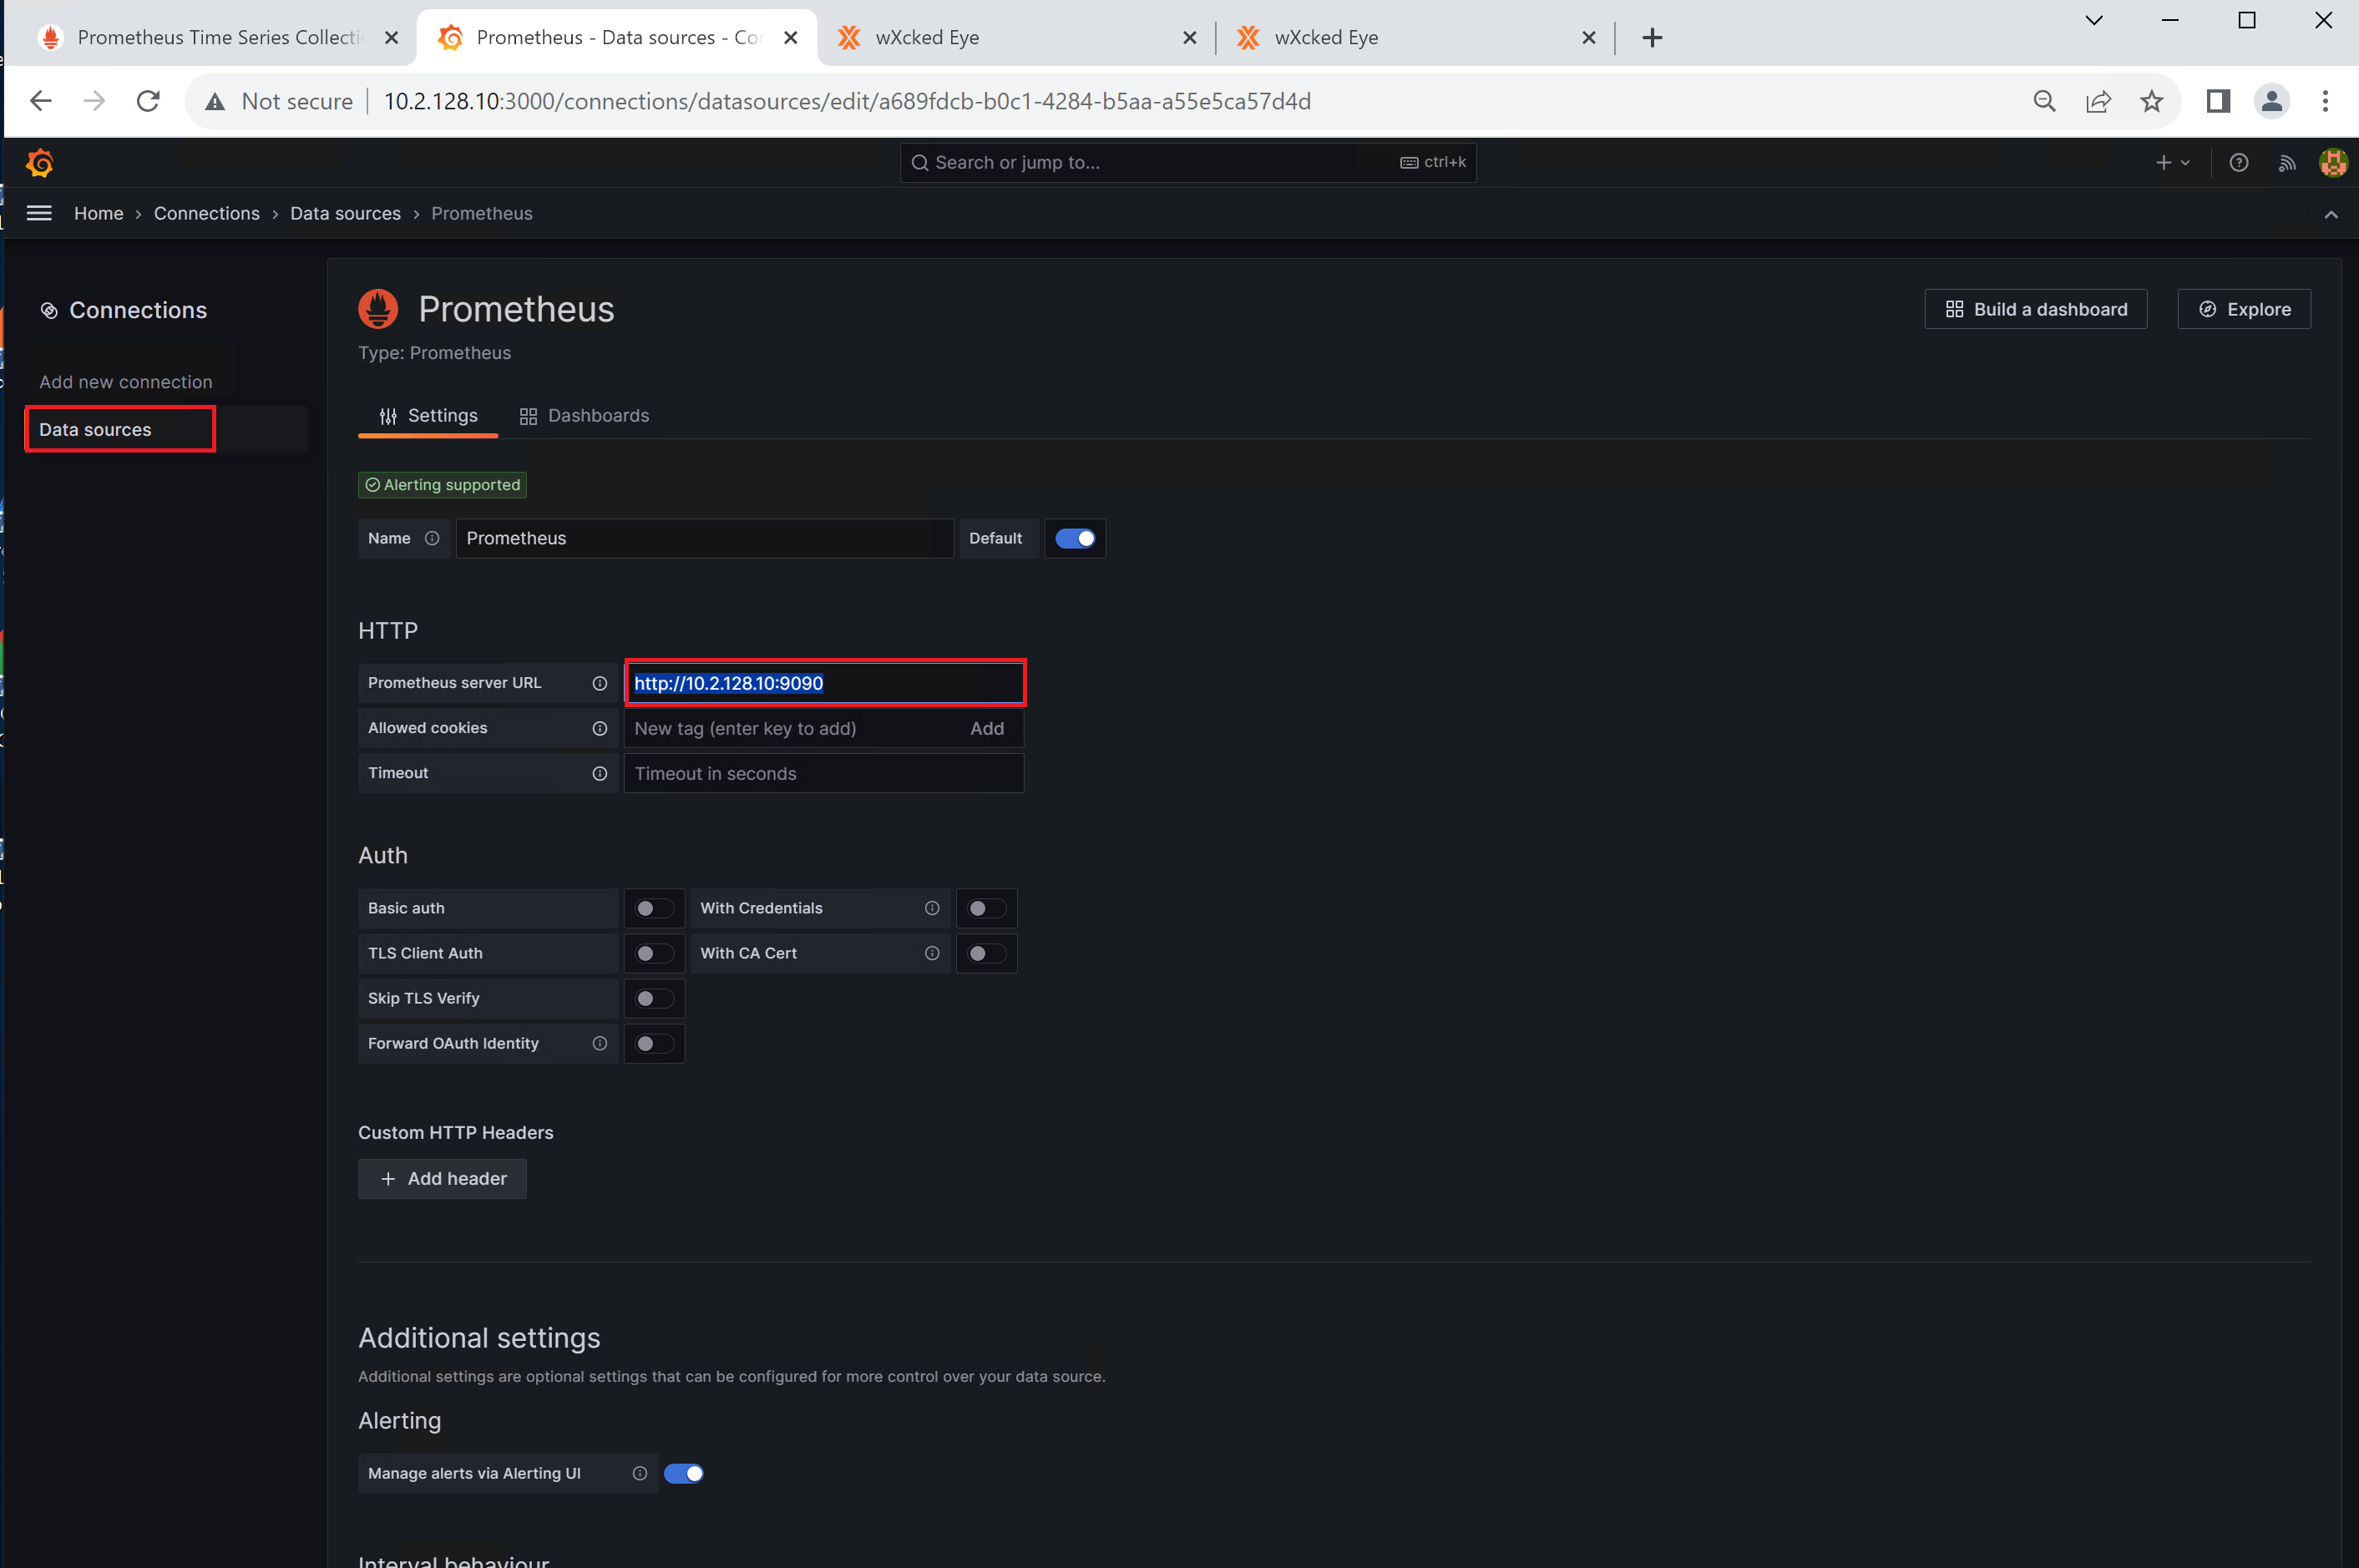Viewport: 2359px width, 1568px height.
Task: Enable the Basic auth toggle
Action: (654, 908)
